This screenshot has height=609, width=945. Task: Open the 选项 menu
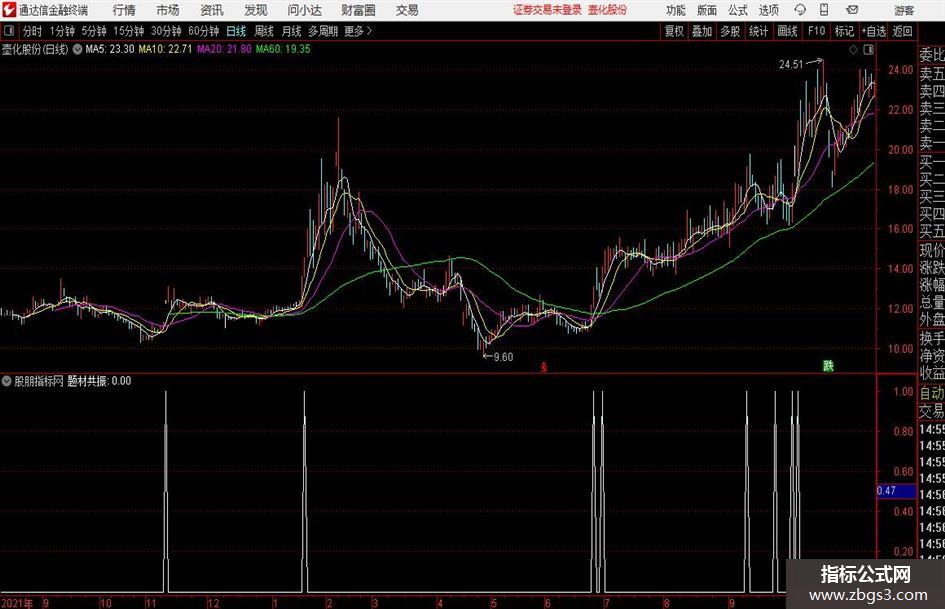coord(768,10)
